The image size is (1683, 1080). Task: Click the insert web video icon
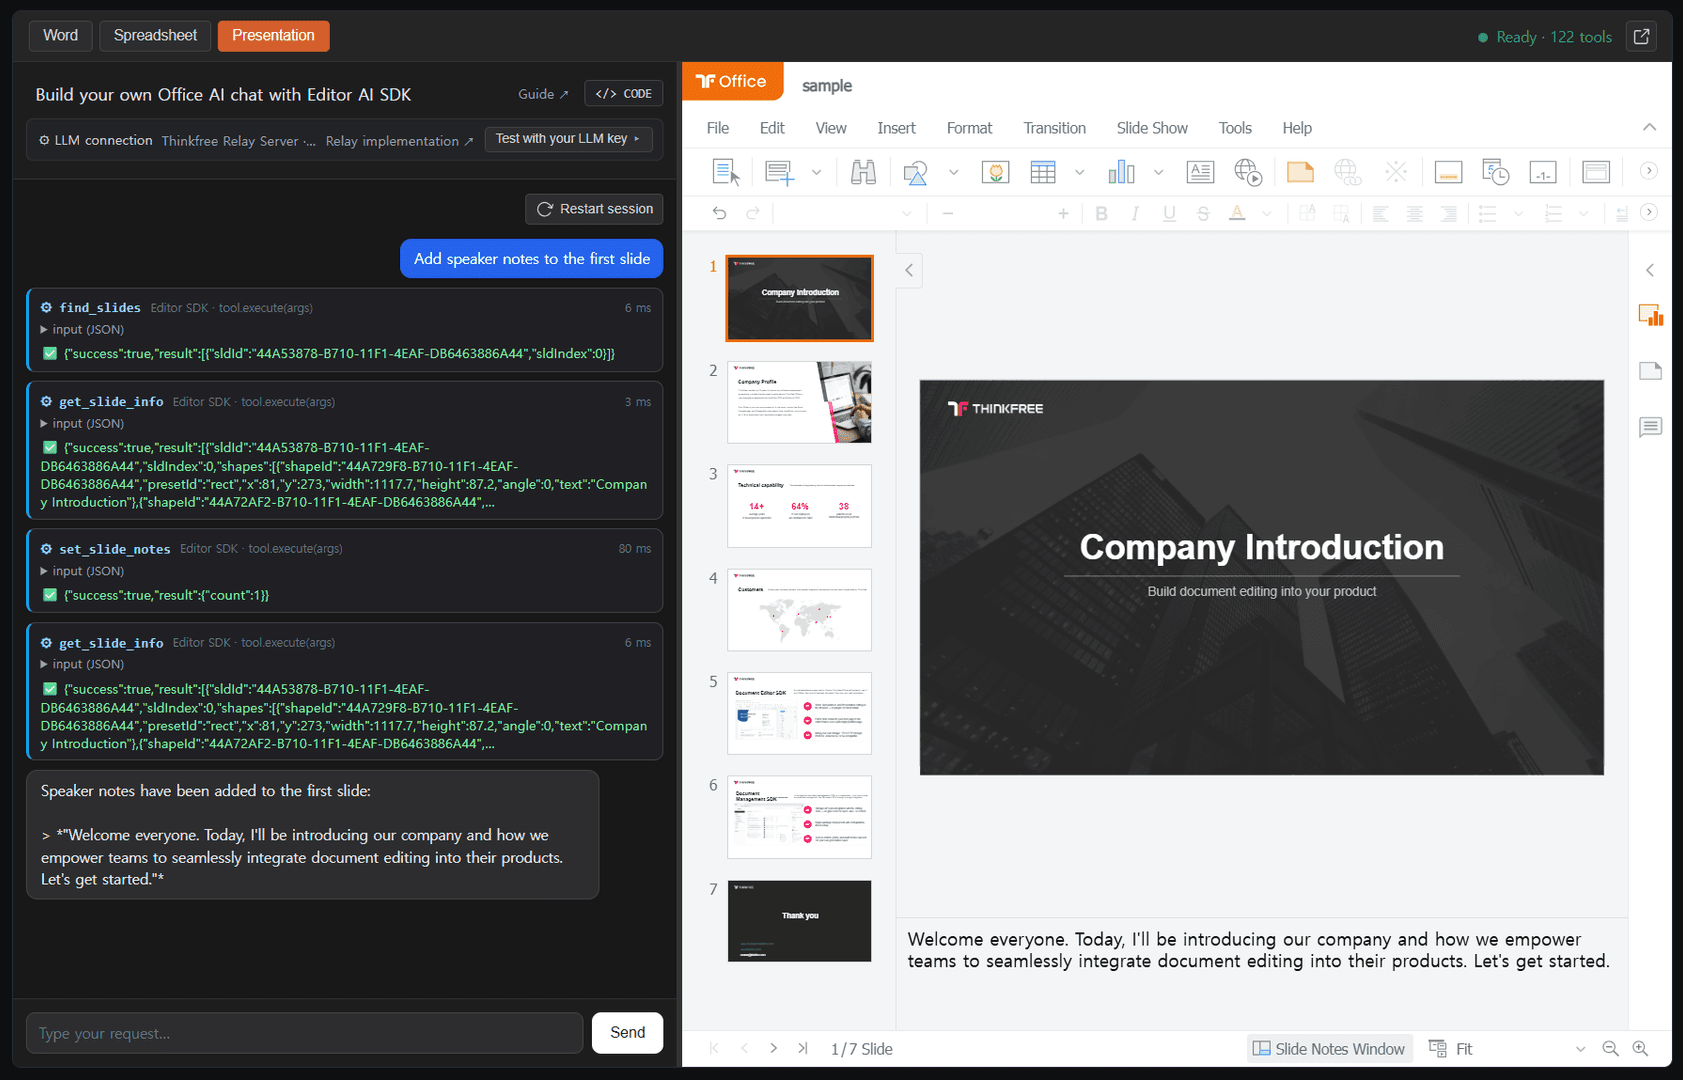coord(1248,172)
